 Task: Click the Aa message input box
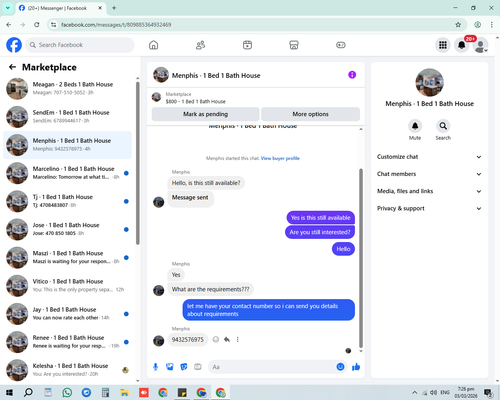[x=272, y=367]
